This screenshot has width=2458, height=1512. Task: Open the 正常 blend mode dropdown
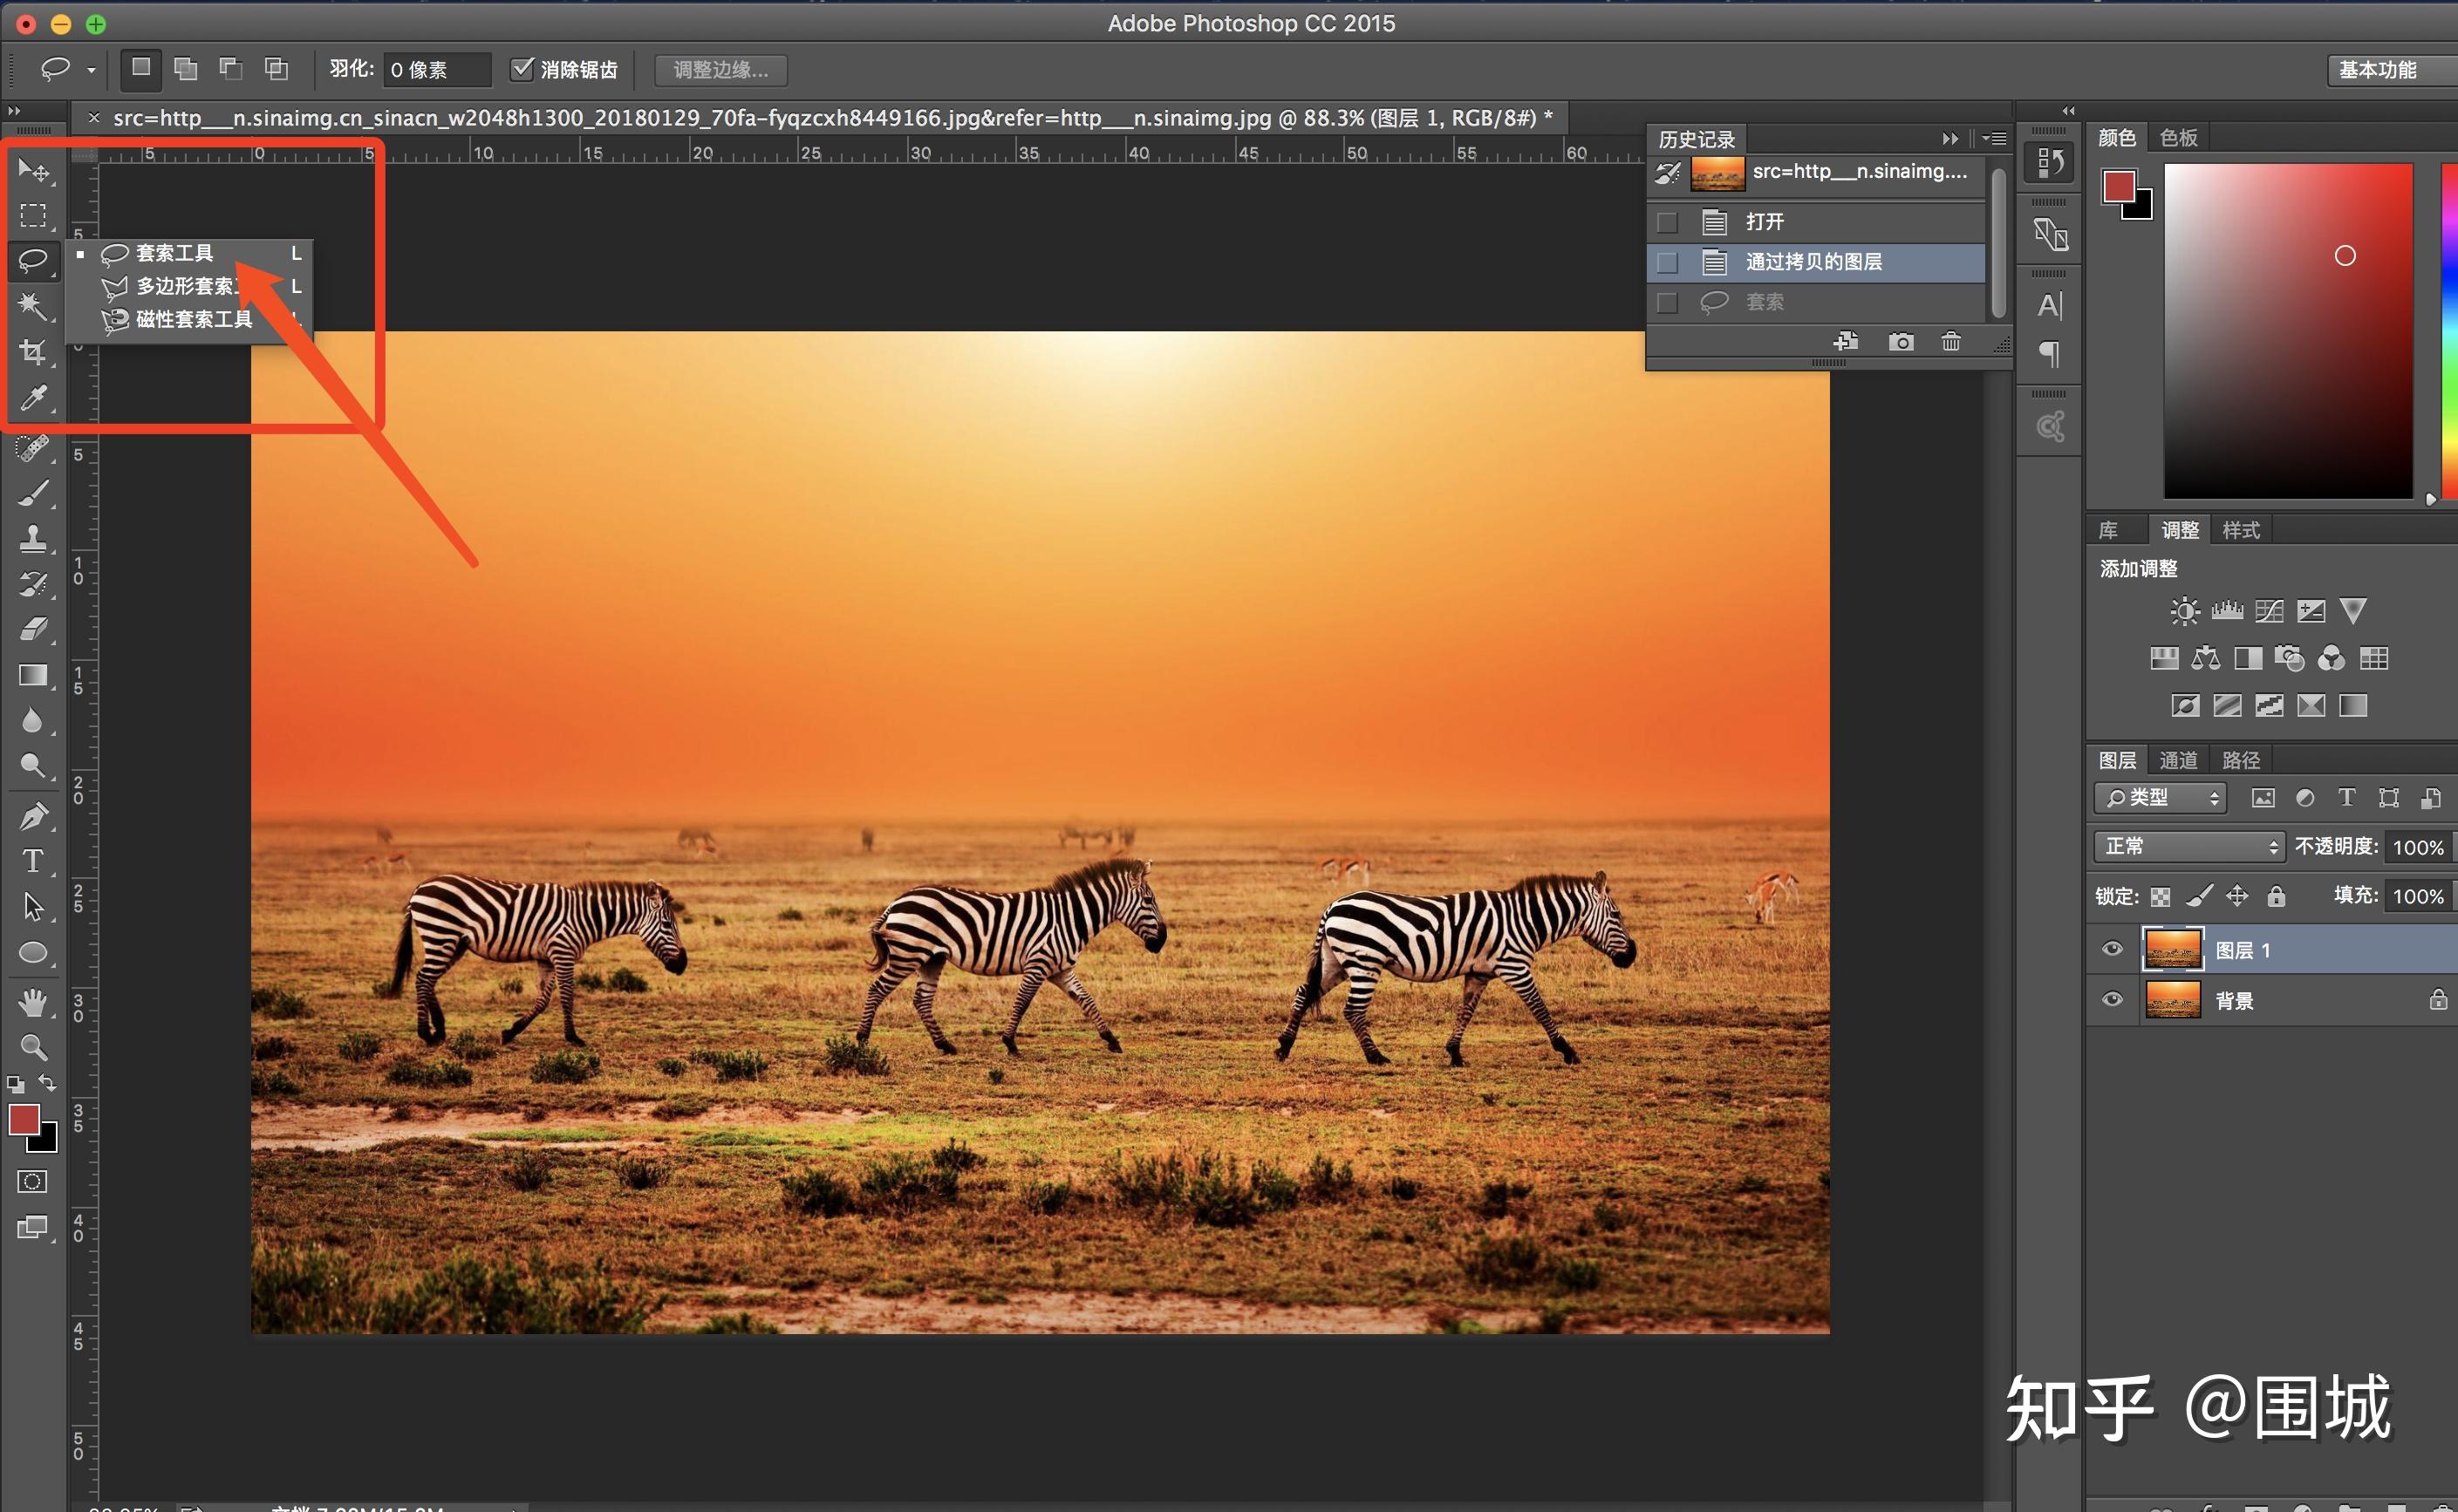click(2189, 847)
